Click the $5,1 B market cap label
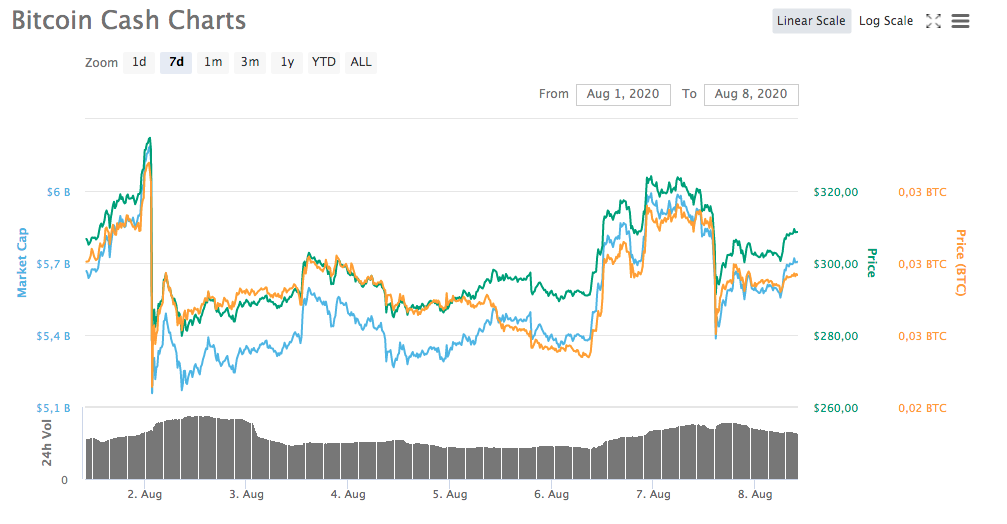The height and width of the screenshot is (524, 1007). [53, 408]
